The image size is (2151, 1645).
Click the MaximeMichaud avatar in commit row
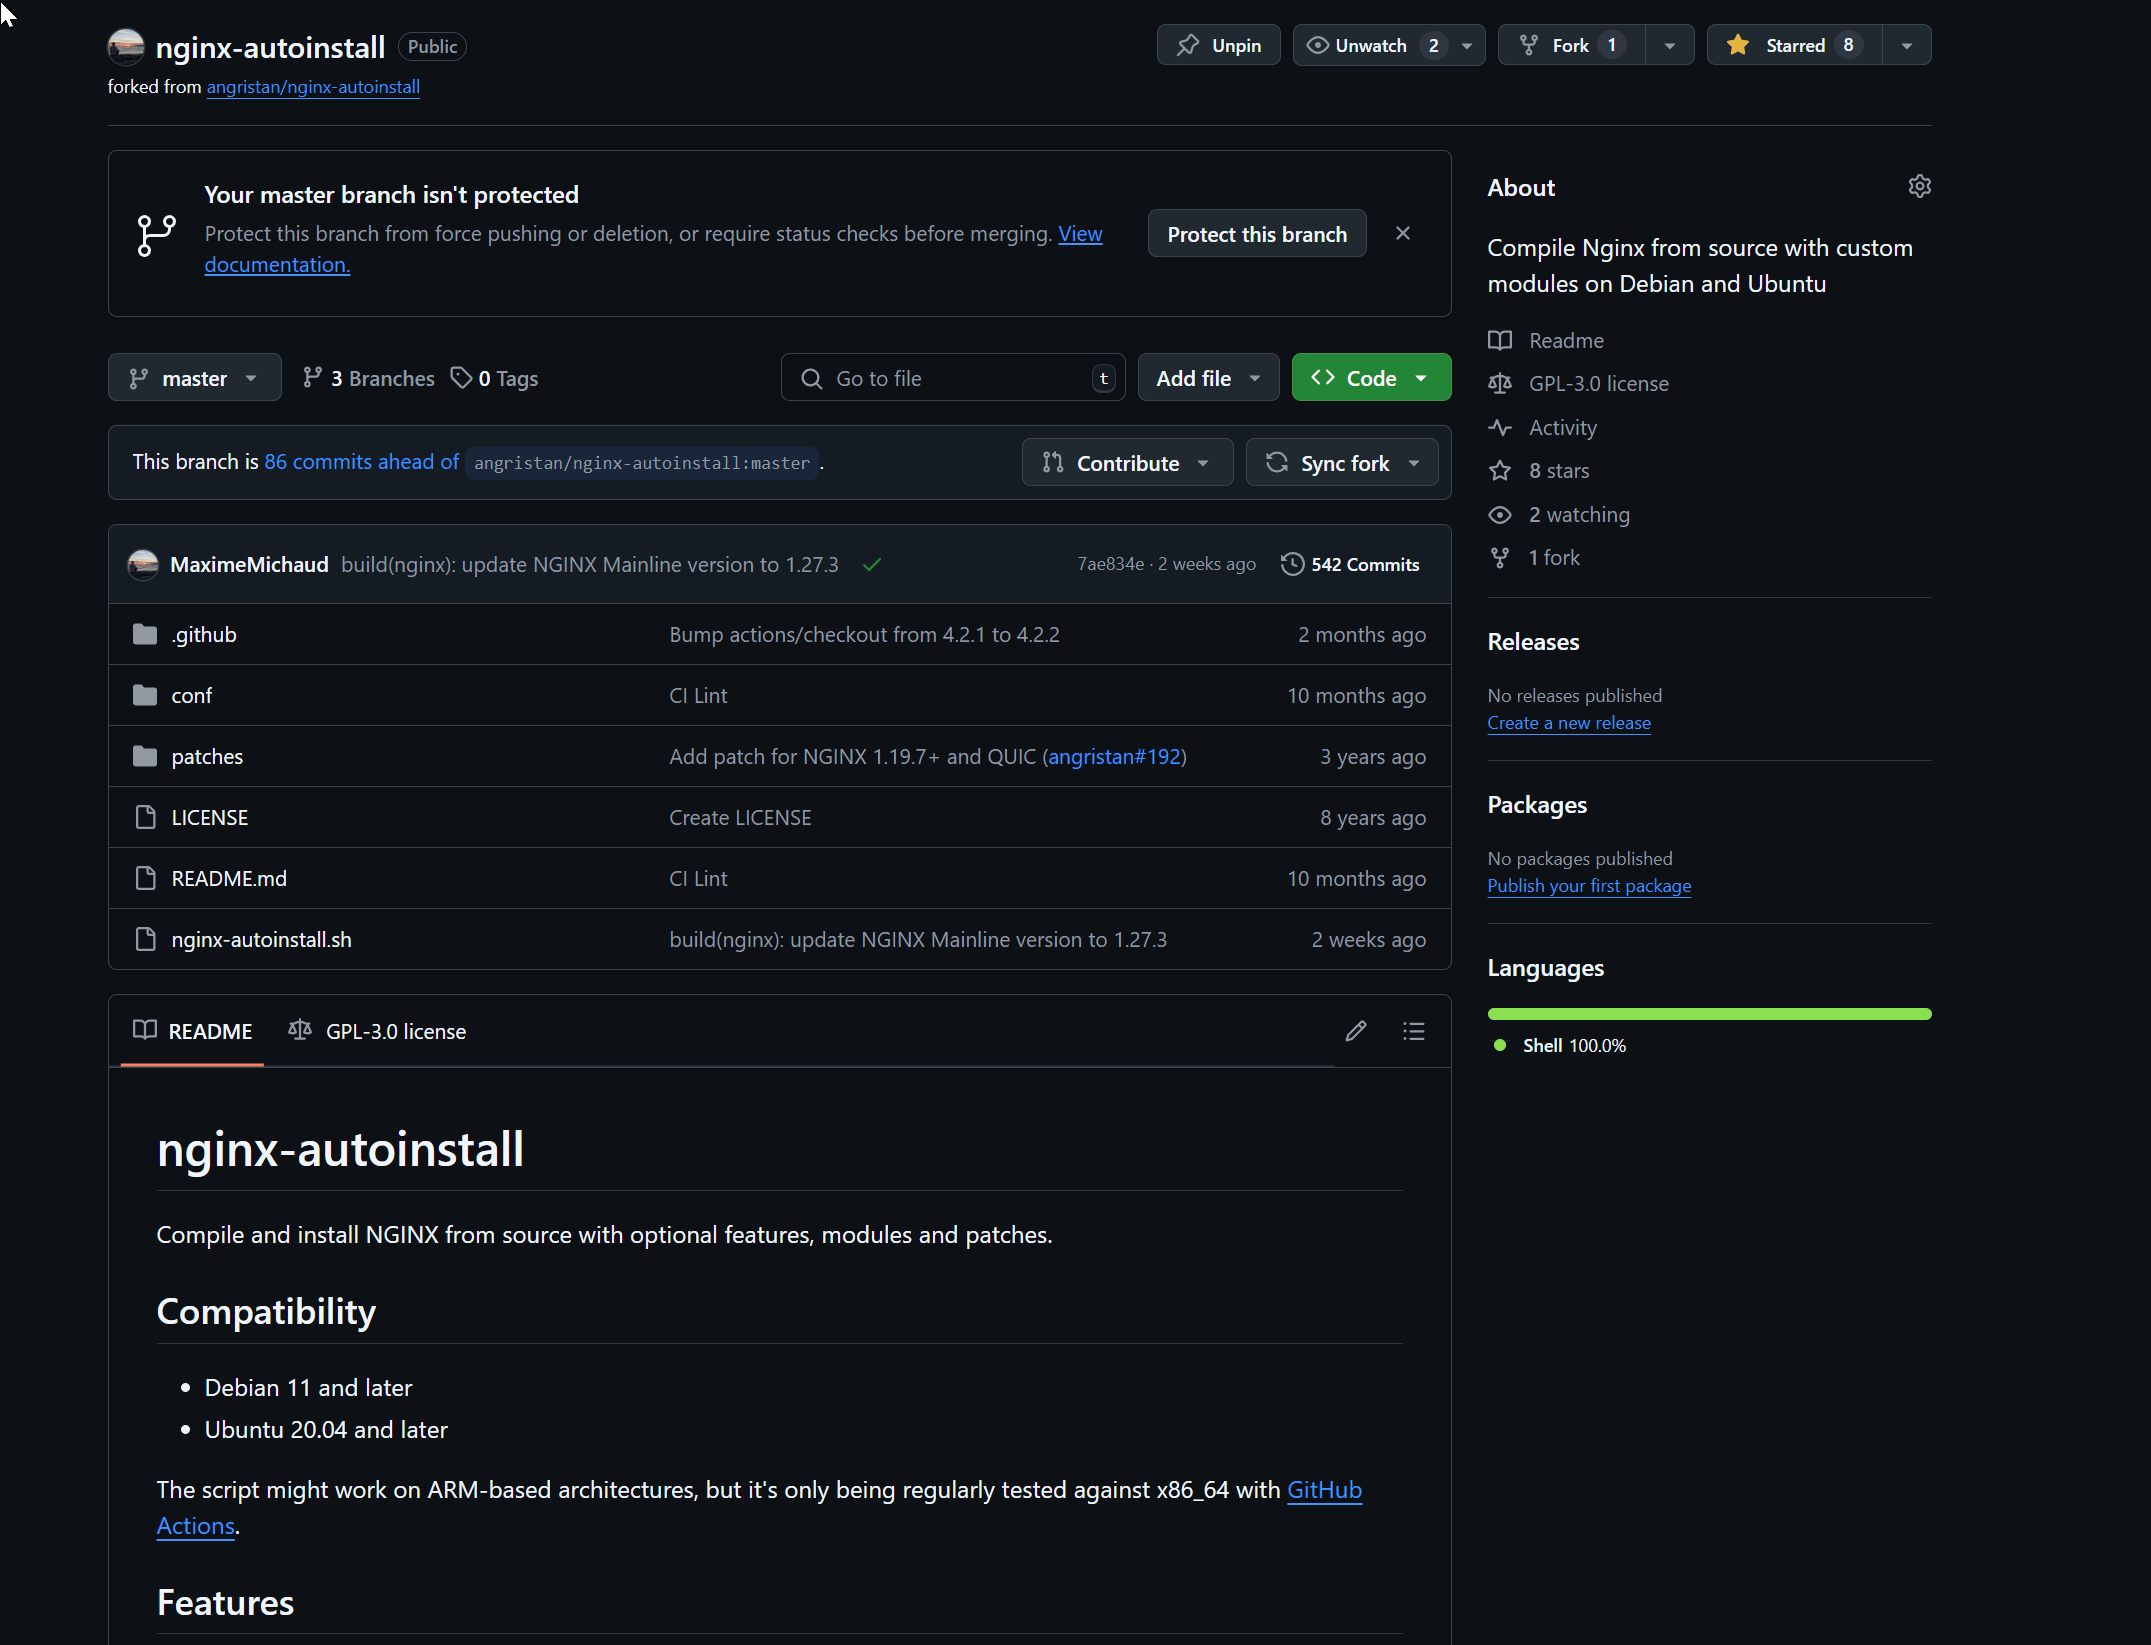(x=143, y=565)
